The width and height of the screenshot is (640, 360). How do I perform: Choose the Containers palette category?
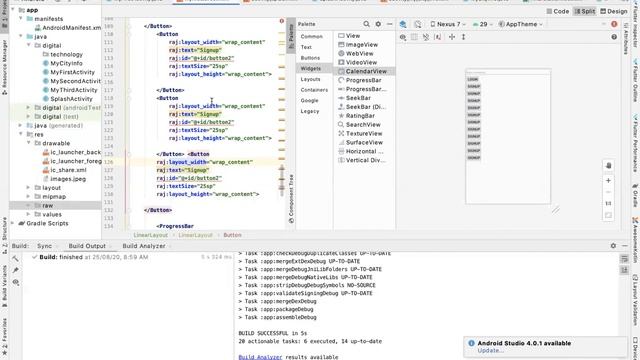pyautogui.click(x=314, y=90)
